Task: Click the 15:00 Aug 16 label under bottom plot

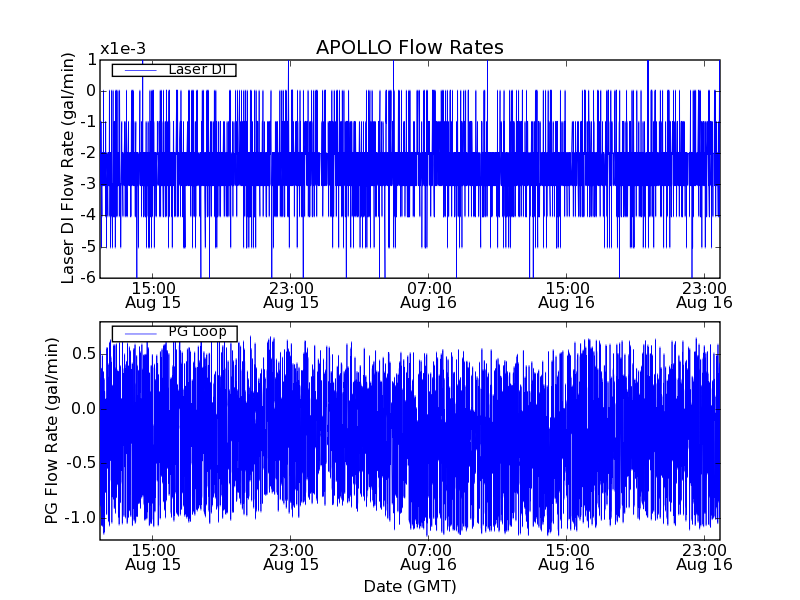Action: (x=566, y=557)
